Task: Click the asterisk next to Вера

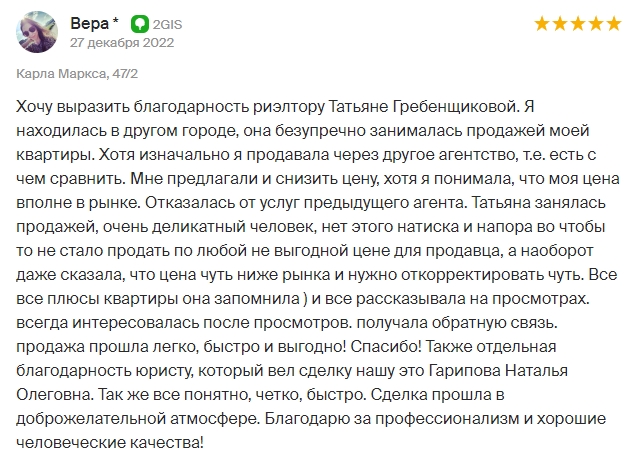Action: [x=116, y=20]
